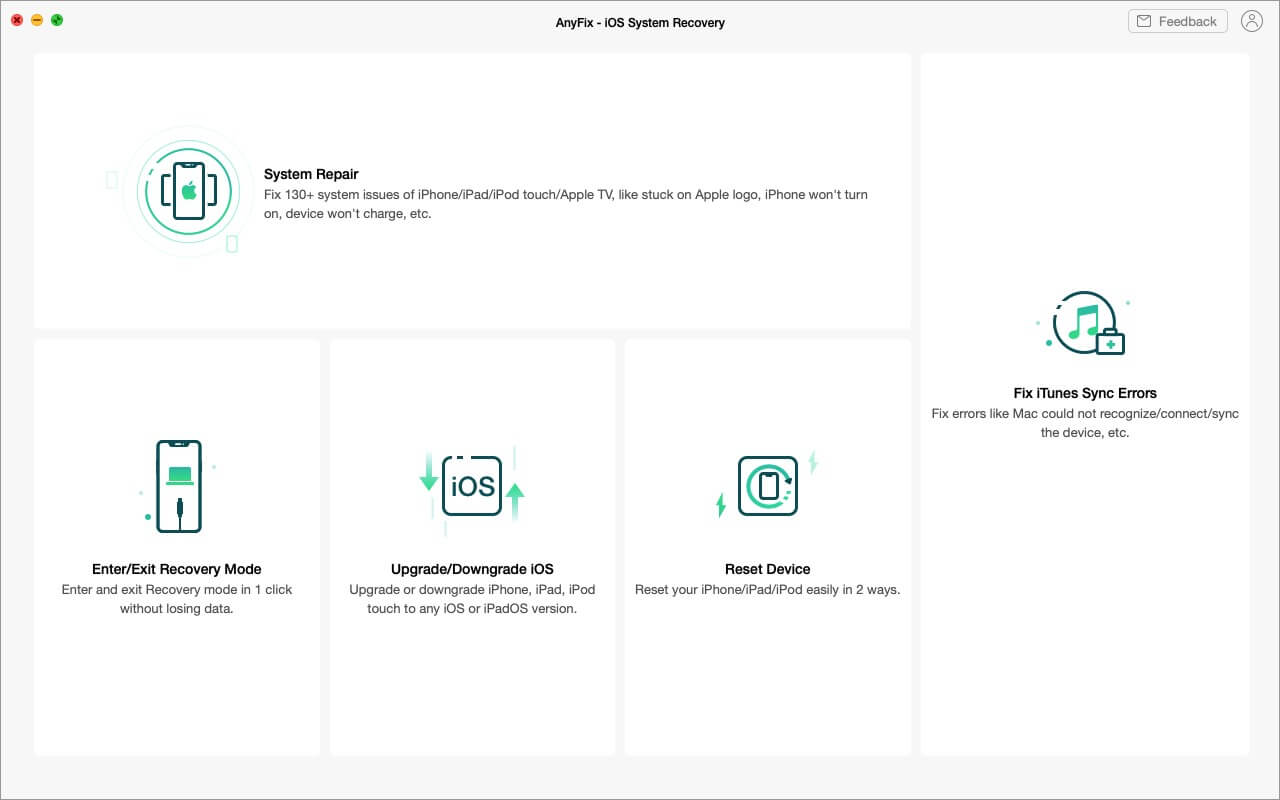The width and height of the screenshot is (1280, 800).
Task: Click the 'Fix 130+ system issues' description
Action: click(566, 204)
